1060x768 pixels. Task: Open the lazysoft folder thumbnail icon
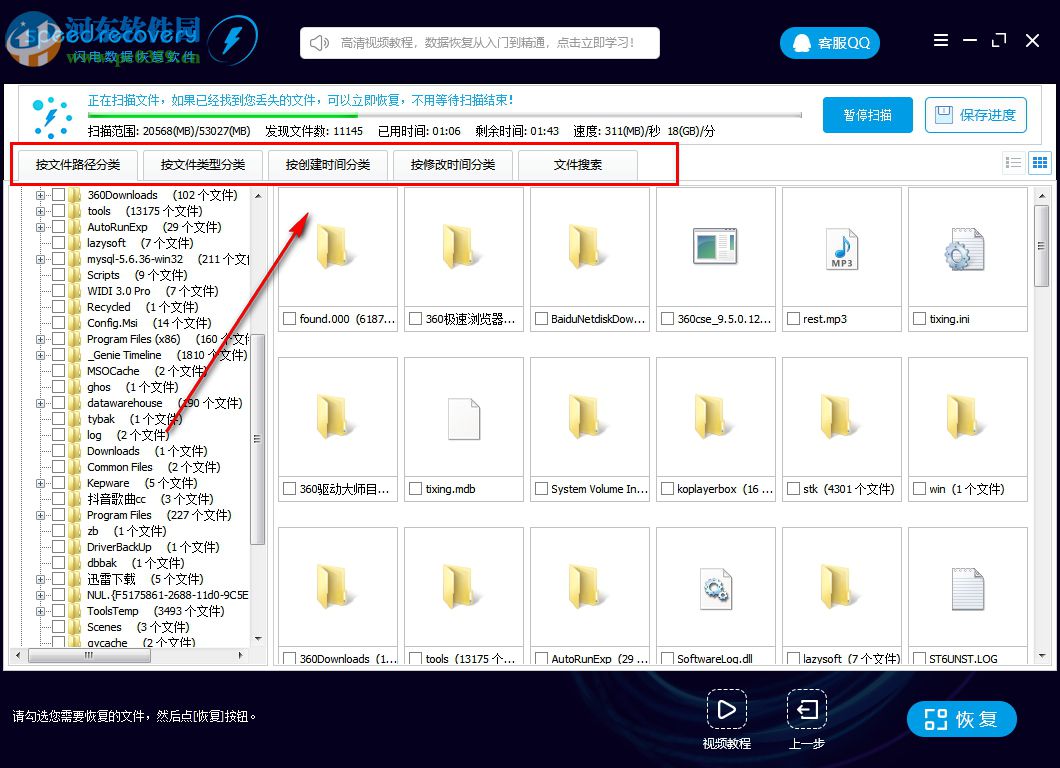point(838,587)
